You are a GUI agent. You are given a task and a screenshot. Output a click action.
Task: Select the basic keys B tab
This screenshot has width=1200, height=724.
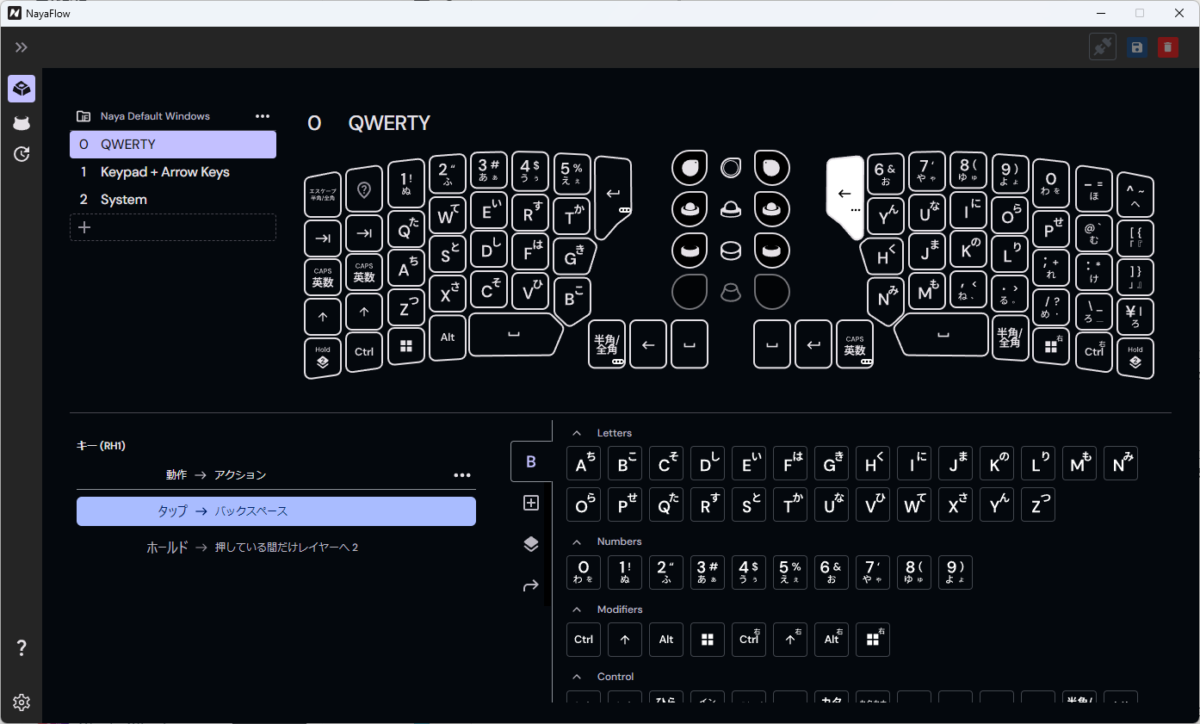point(531,462)
